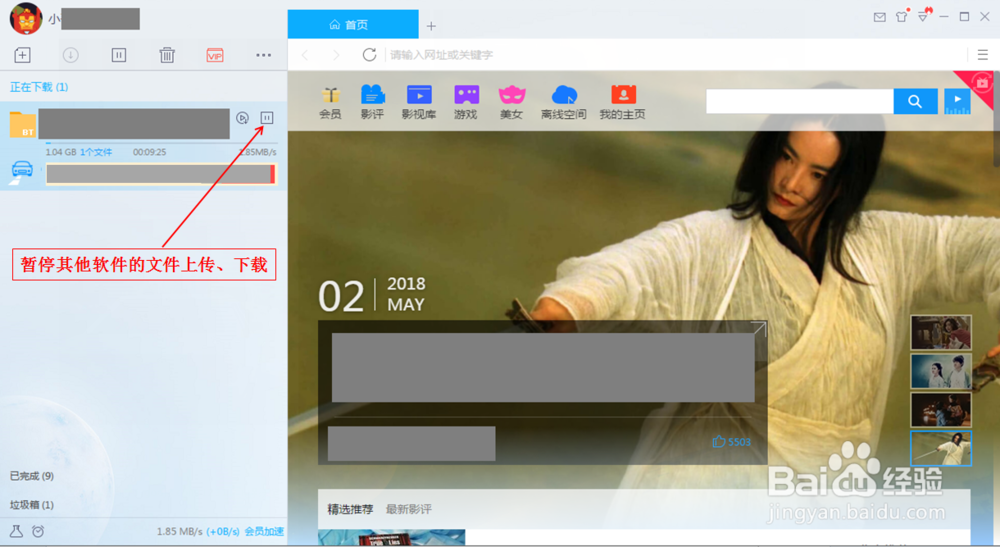This screenshot has height=547, width=1000.
Task: Click the start download arrow icon
Action: click(x=71, y=55)
